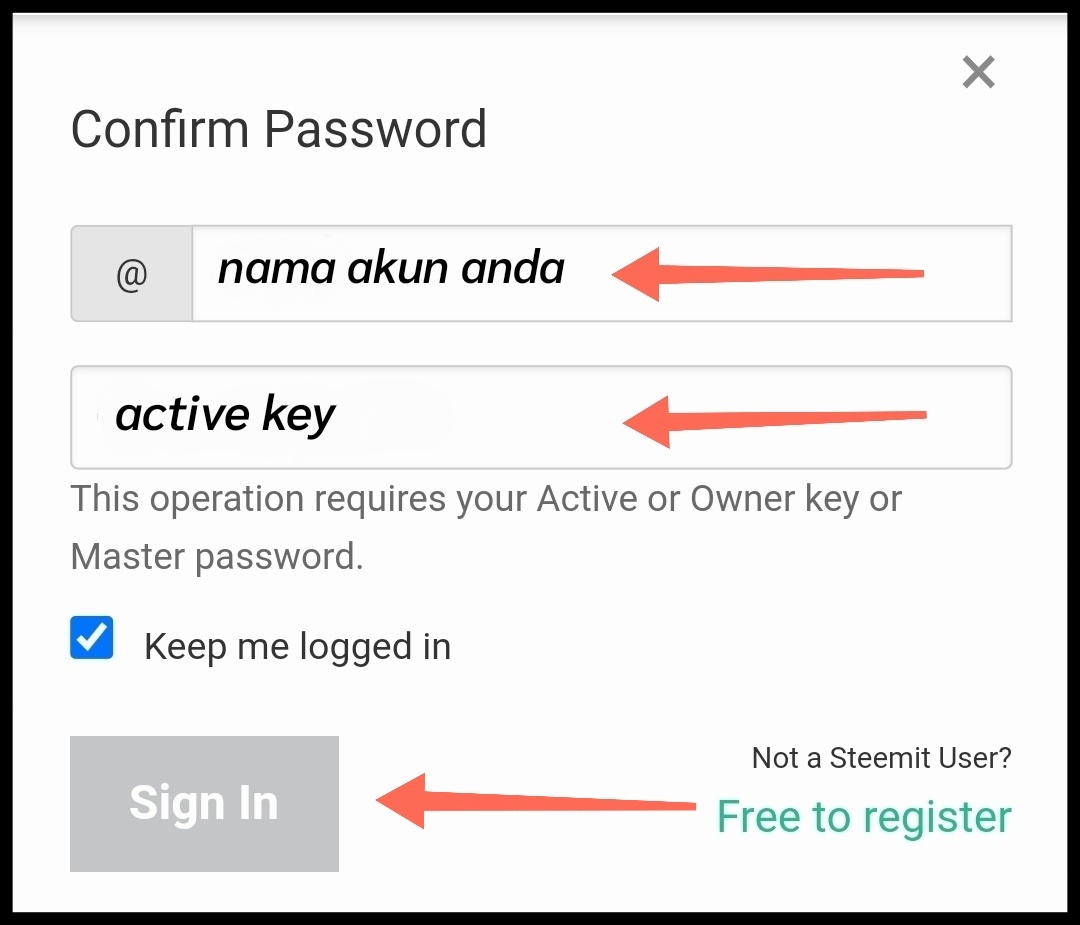This screenshot has width=1080, height=925.
Task: Click the "Keep me logged in" label
Action: click(x=297, y=647)
